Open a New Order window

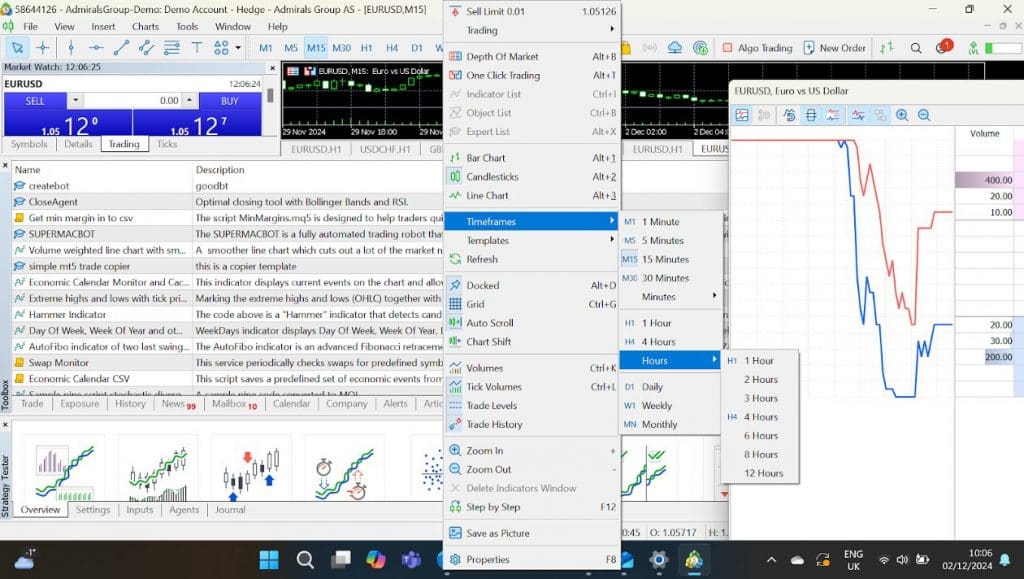point(835,47)
